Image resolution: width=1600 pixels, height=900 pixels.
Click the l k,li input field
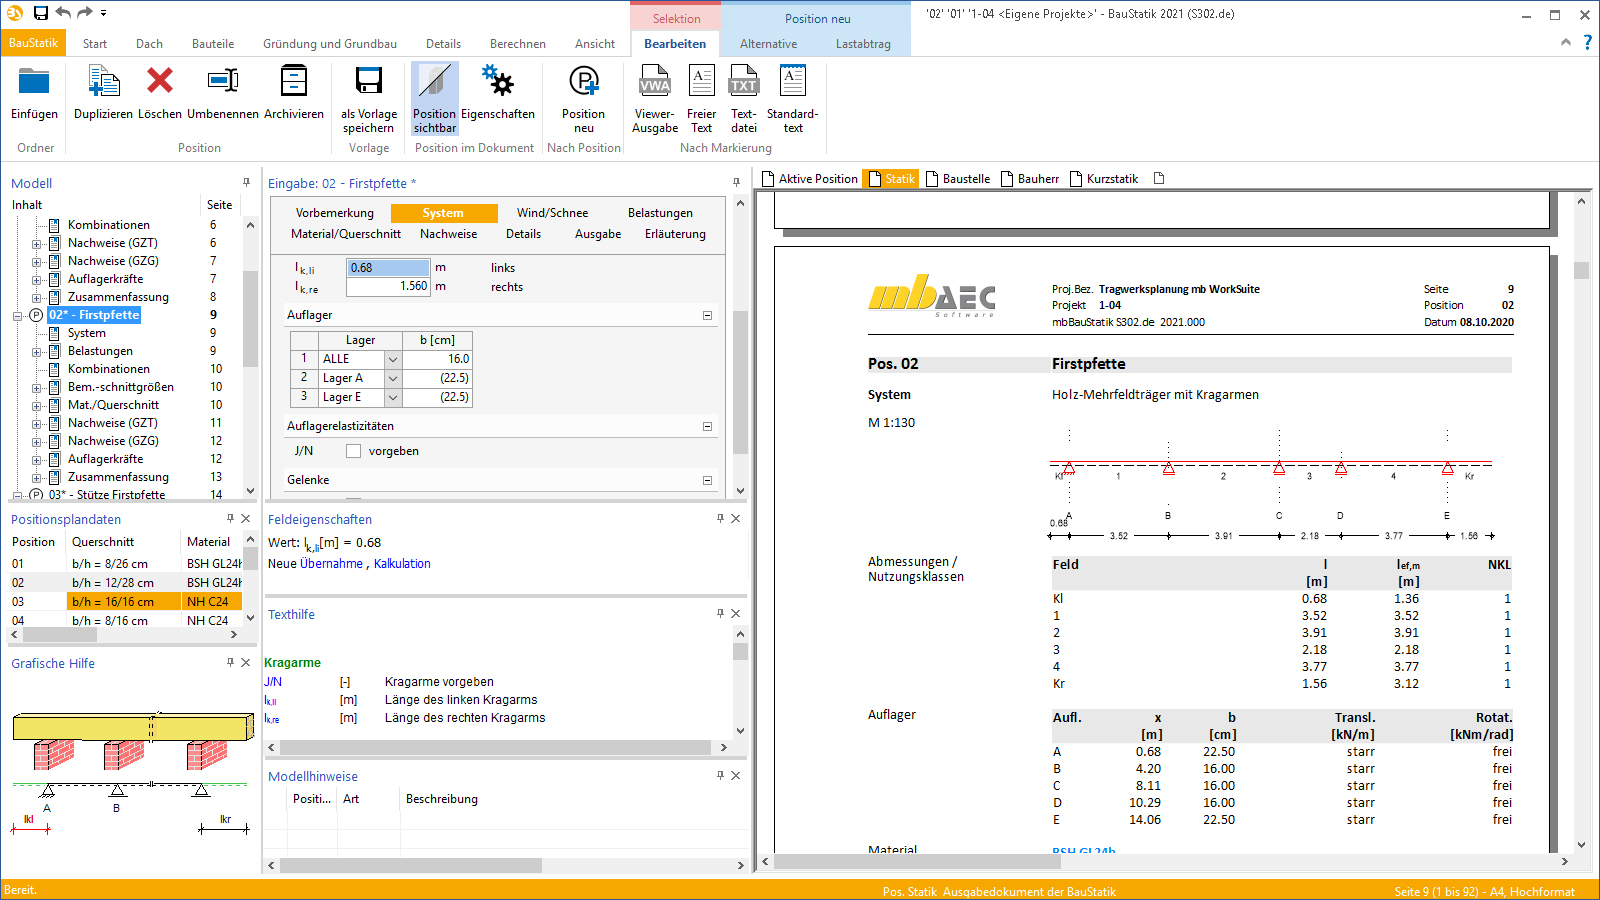[x=388, y=268]
